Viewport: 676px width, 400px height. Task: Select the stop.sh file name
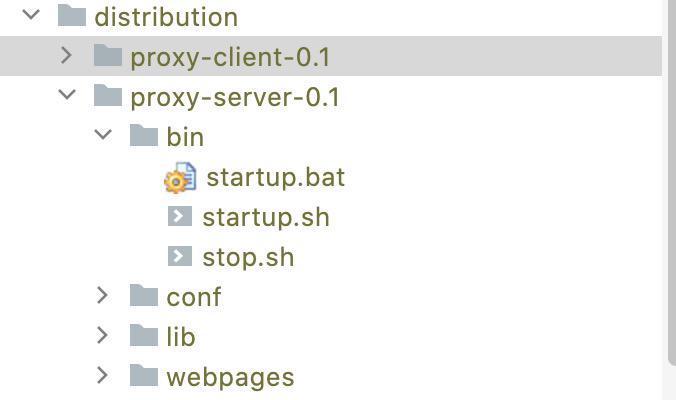[x=248, y=257]
